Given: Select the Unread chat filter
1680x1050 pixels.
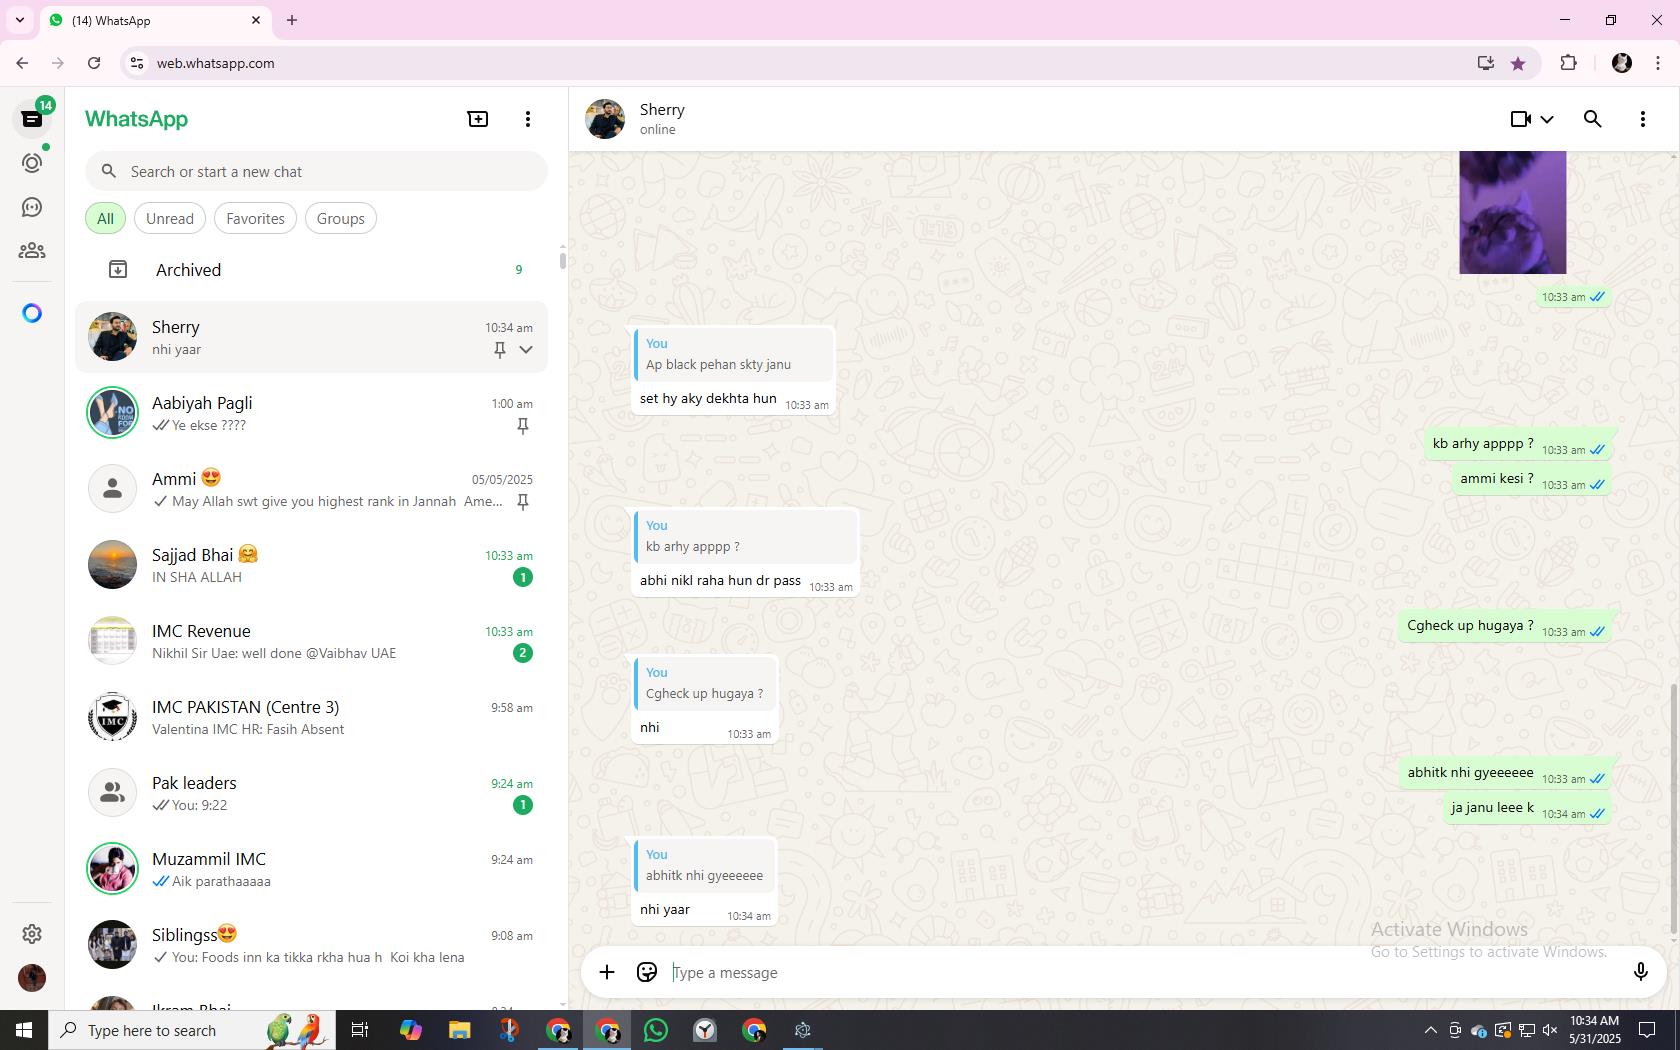Looking at the screenshot, I should coord(170,218).
